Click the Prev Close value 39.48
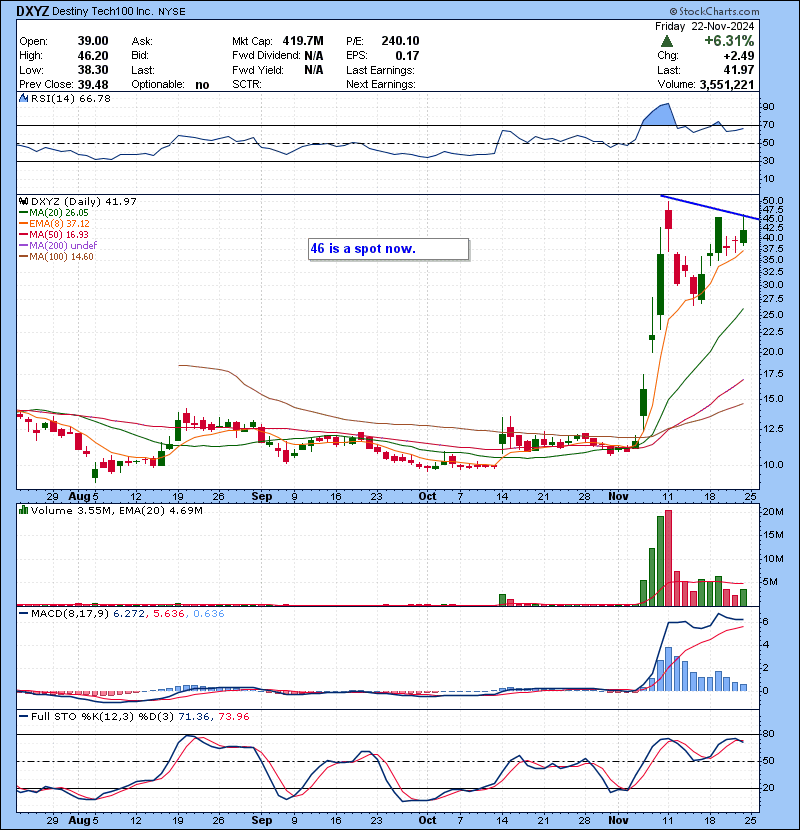The width and height of the screenshot is (800, 830). point(93,85)
